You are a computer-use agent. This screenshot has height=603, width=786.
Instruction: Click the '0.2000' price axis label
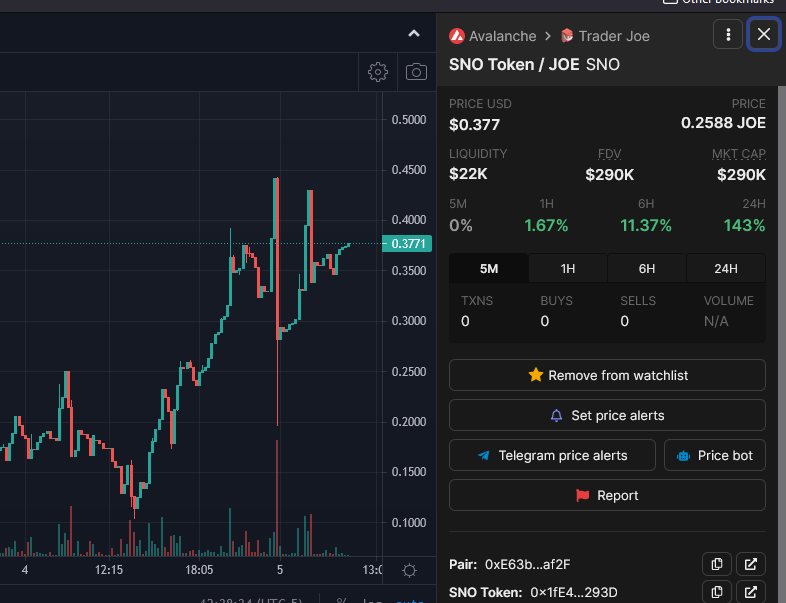click(409, 422)
